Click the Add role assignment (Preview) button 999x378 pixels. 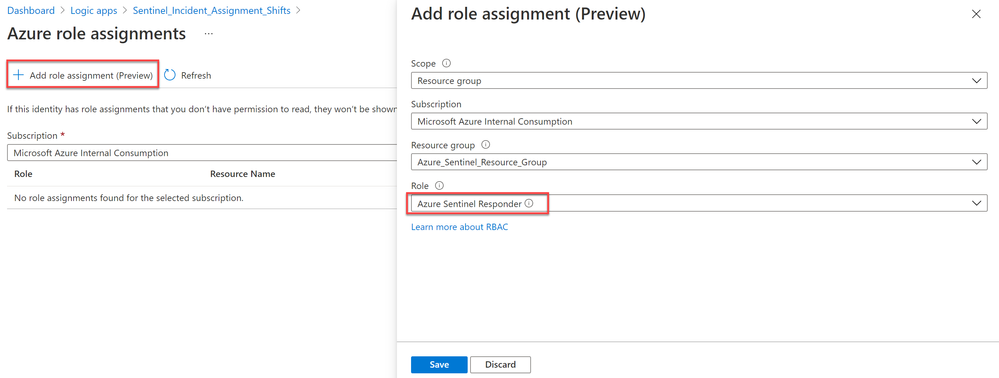[83, 75]
